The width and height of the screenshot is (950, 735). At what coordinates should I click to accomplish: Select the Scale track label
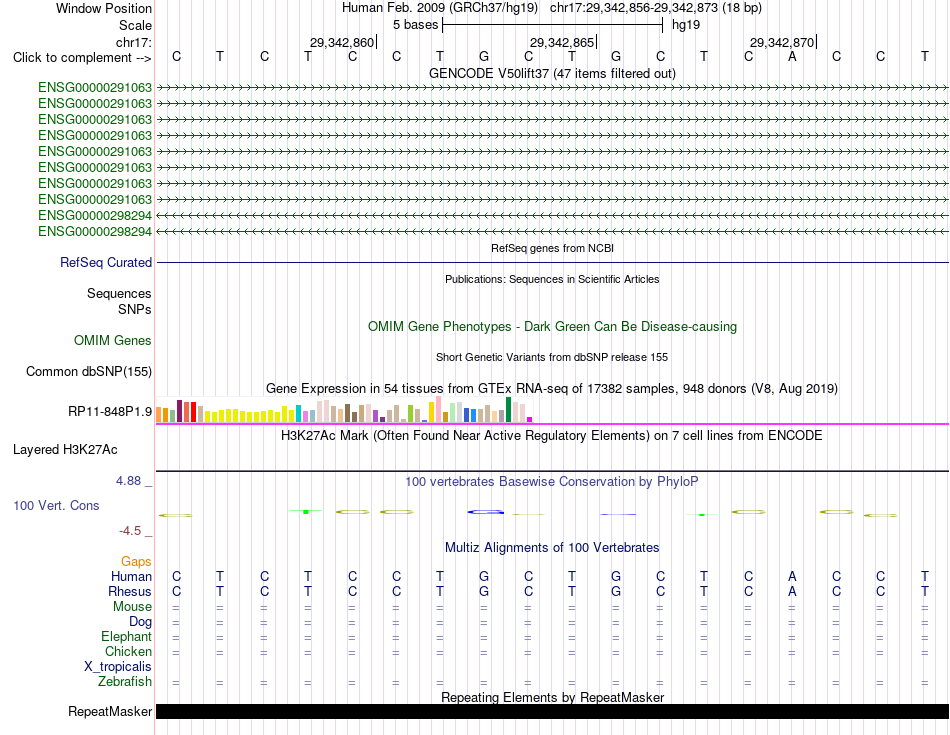(135, 25)
